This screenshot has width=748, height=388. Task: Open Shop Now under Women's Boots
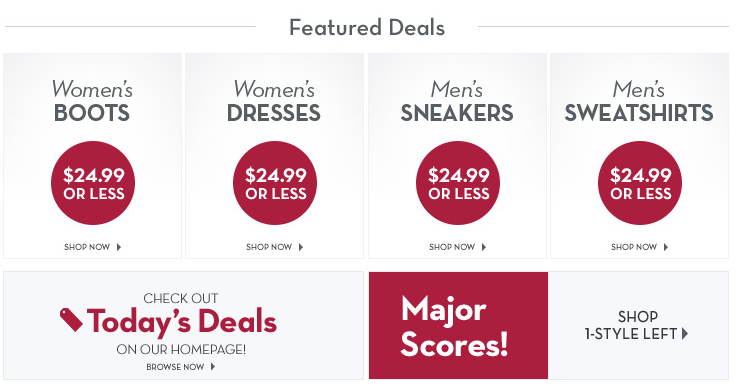pos(87,247)
